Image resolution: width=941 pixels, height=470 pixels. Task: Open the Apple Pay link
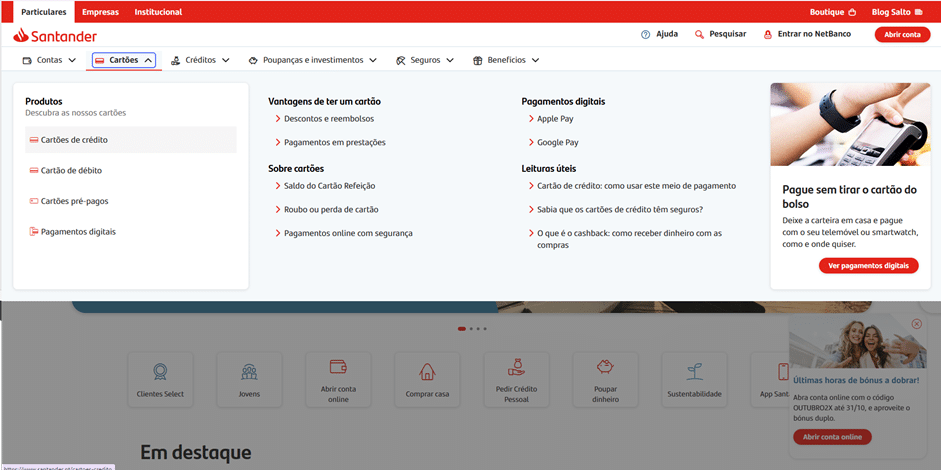(554, 118)
